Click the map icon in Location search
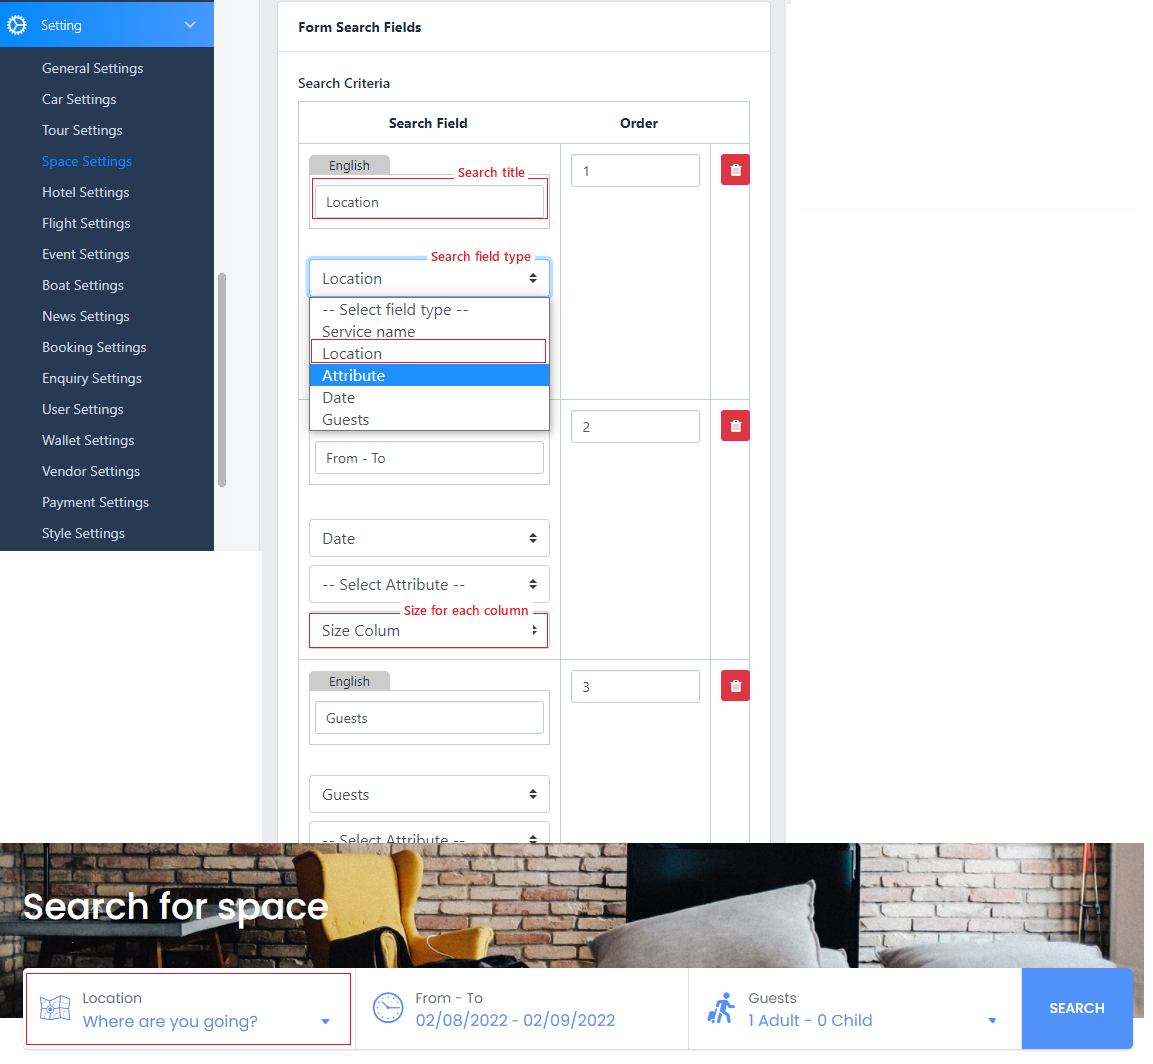The image size is (1153, 1064). [x=55, y=1008]
